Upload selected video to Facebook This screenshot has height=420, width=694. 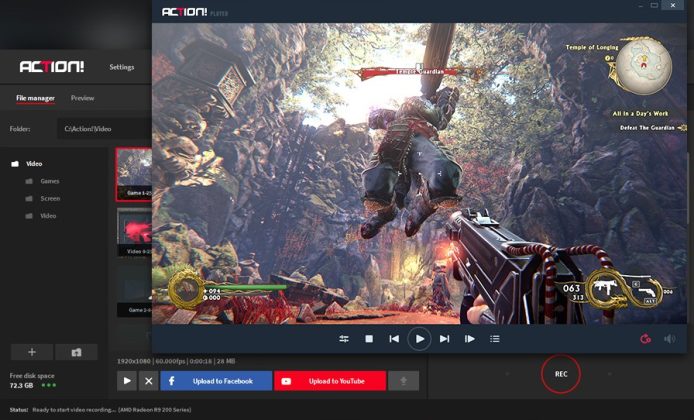(x=216, y=381)
